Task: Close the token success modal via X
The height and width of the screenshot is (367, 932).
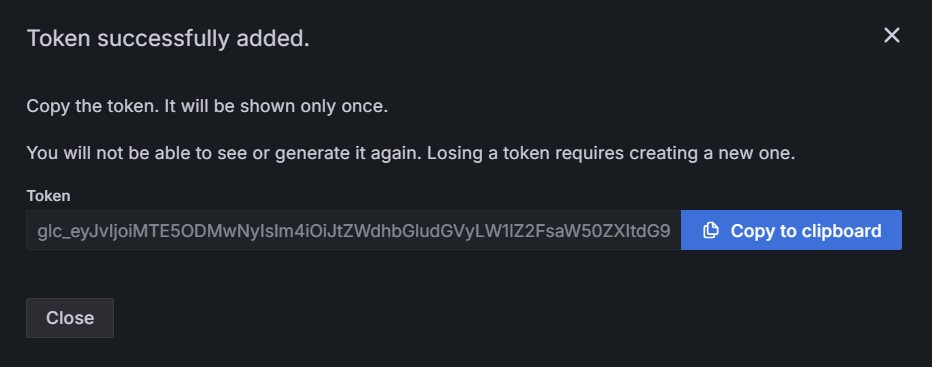Action: coord(892,36)
